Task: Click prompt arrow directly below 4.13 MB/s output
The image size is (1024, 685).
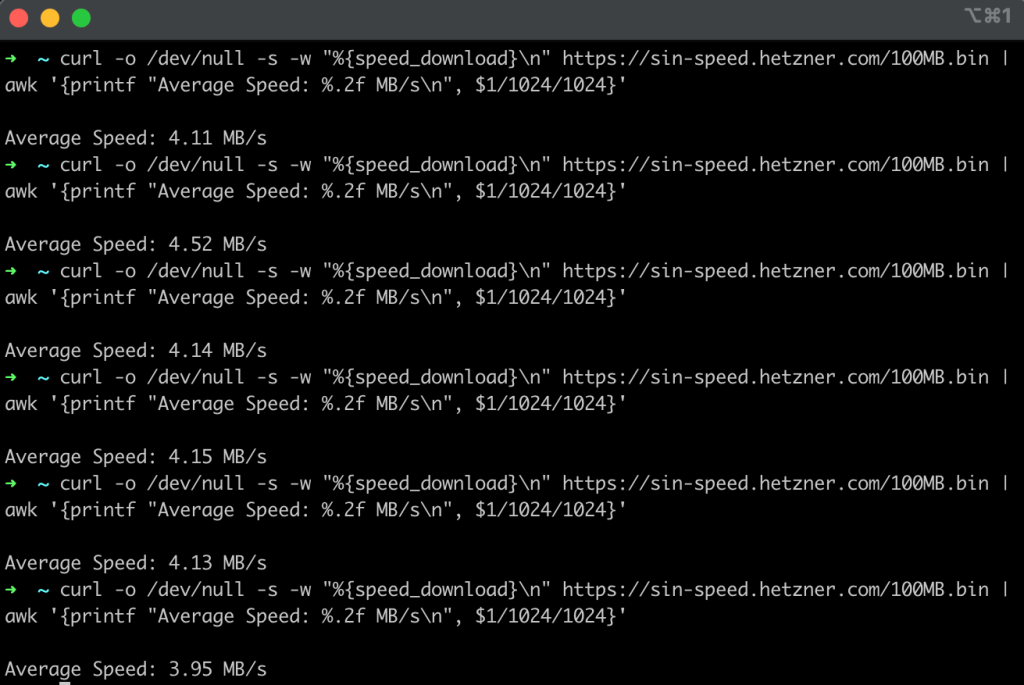Action: point(11,590)
